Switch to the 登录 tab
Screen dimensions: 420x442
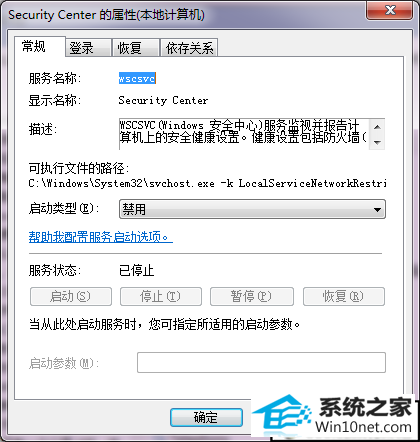pyautogui.click(x=88, y=48)
